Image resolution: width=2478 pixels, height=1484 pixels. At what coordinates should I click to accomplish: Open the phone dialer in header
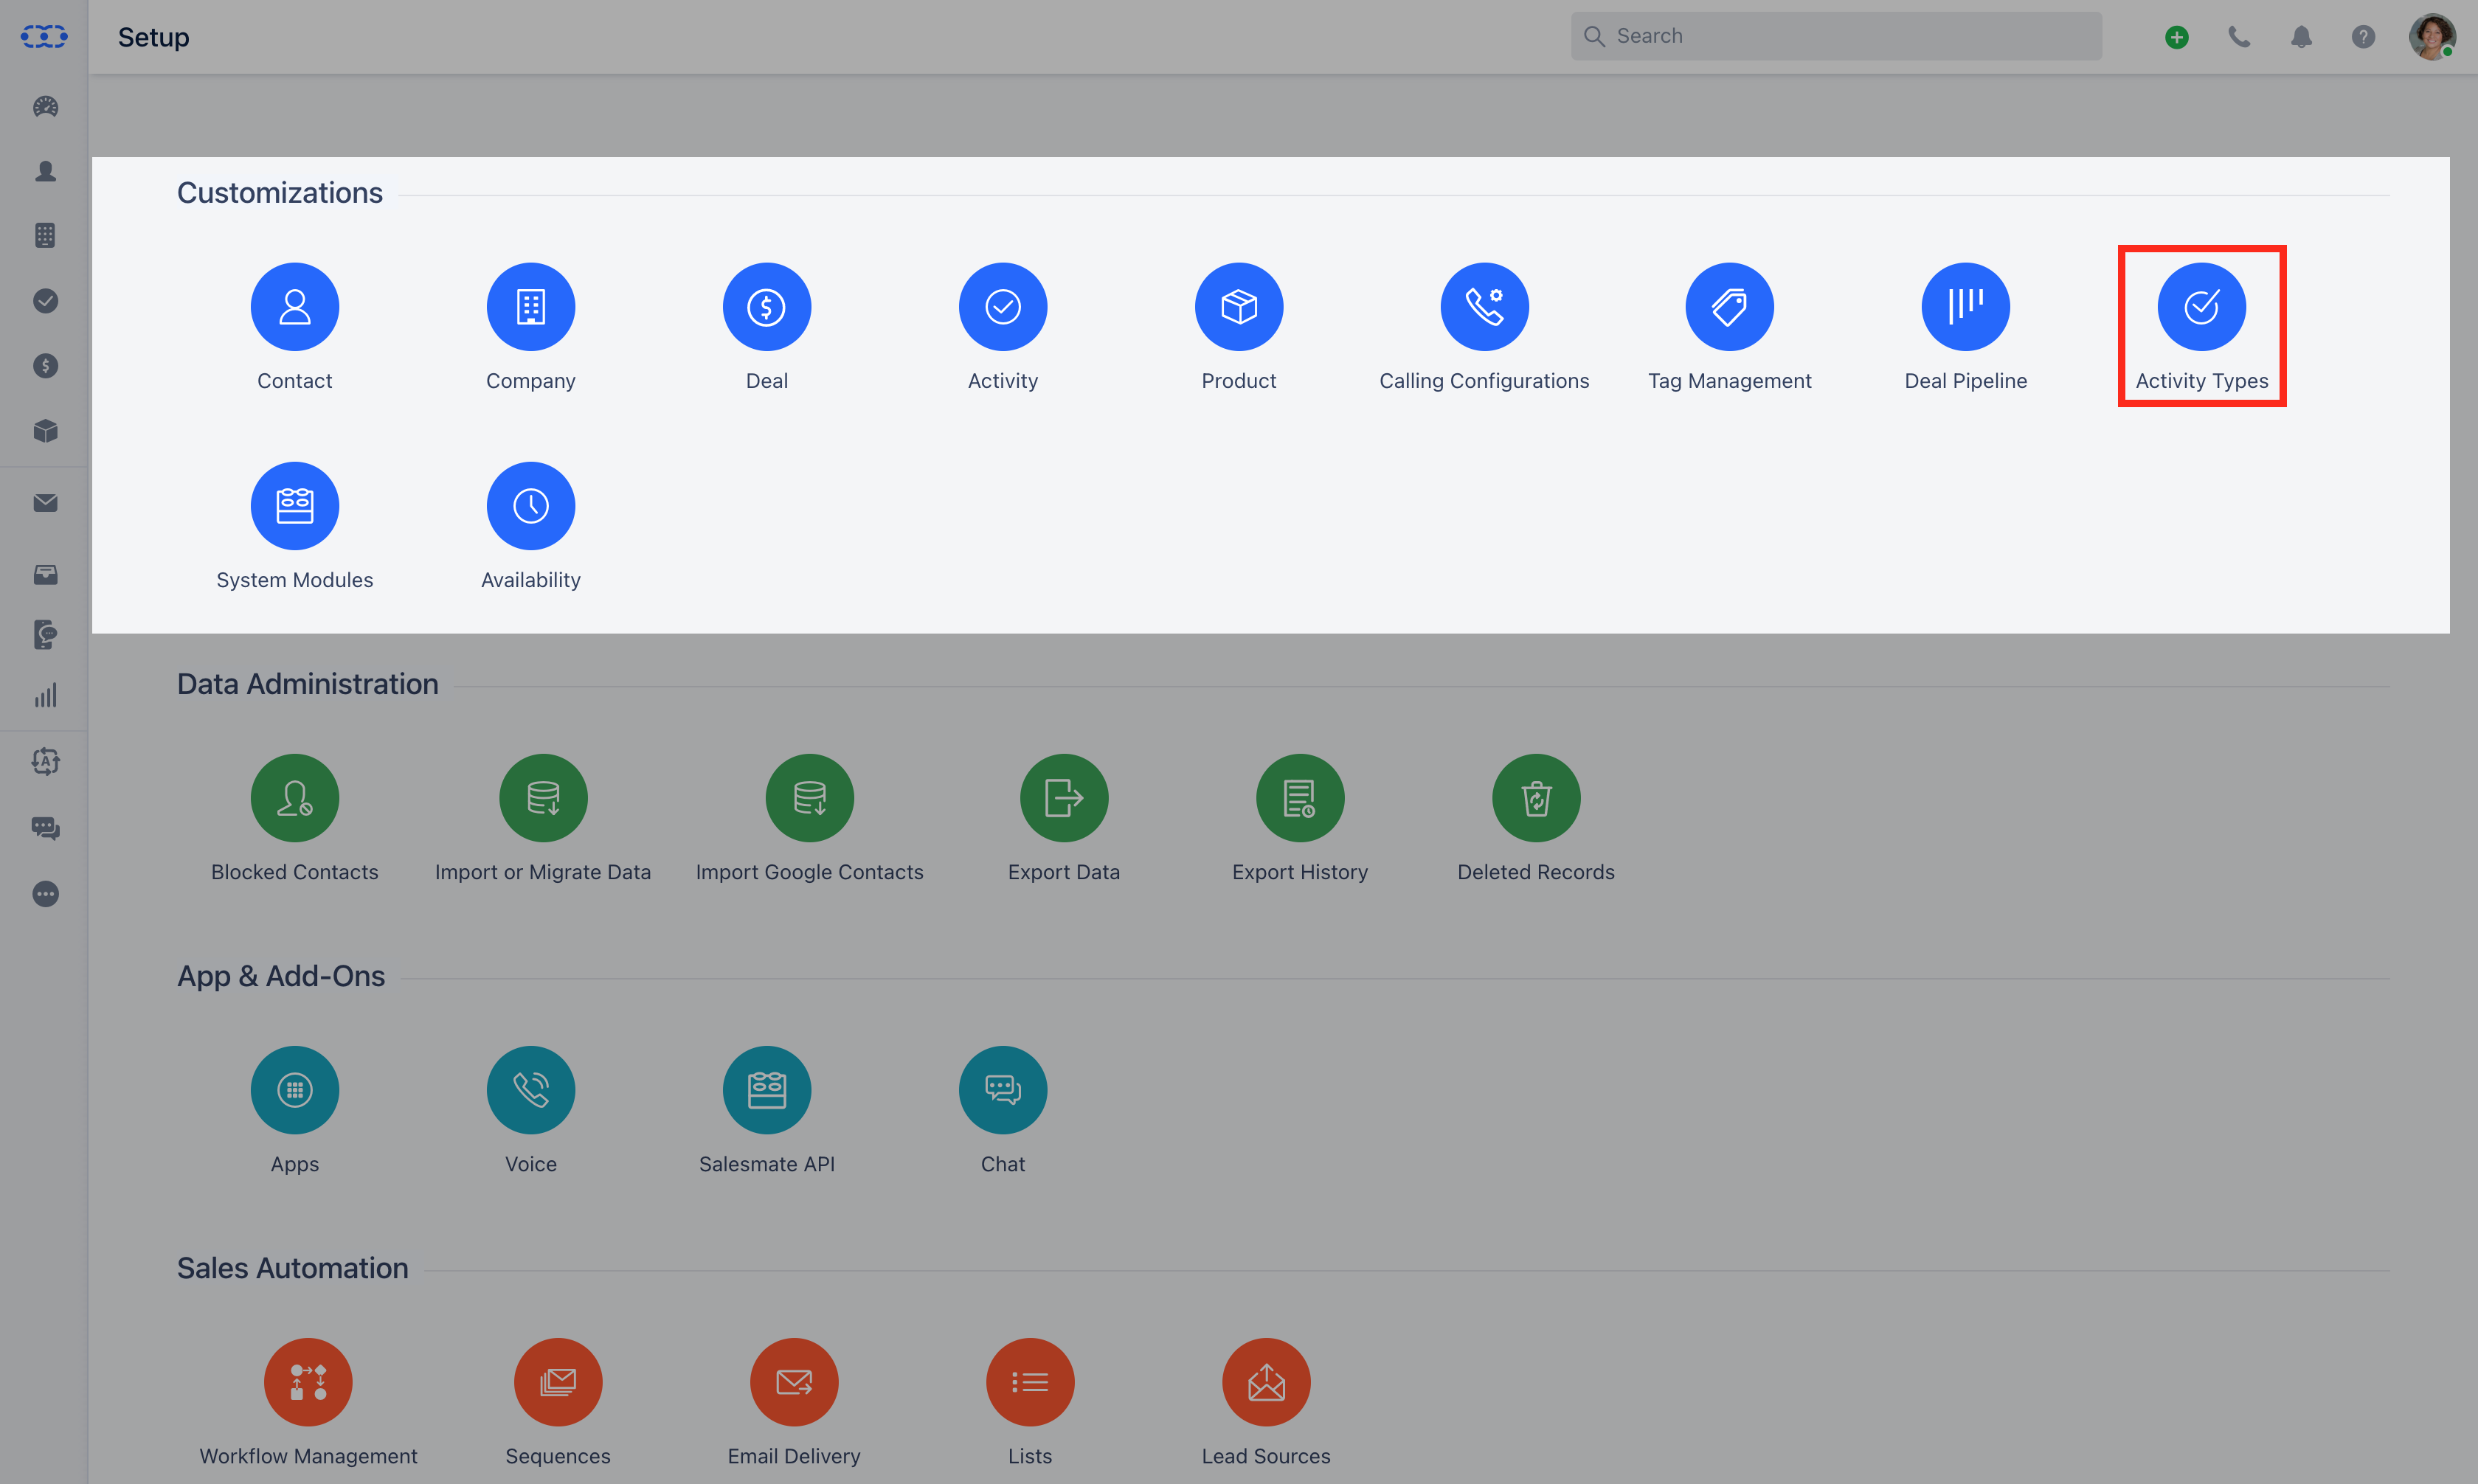(2239, 37)
